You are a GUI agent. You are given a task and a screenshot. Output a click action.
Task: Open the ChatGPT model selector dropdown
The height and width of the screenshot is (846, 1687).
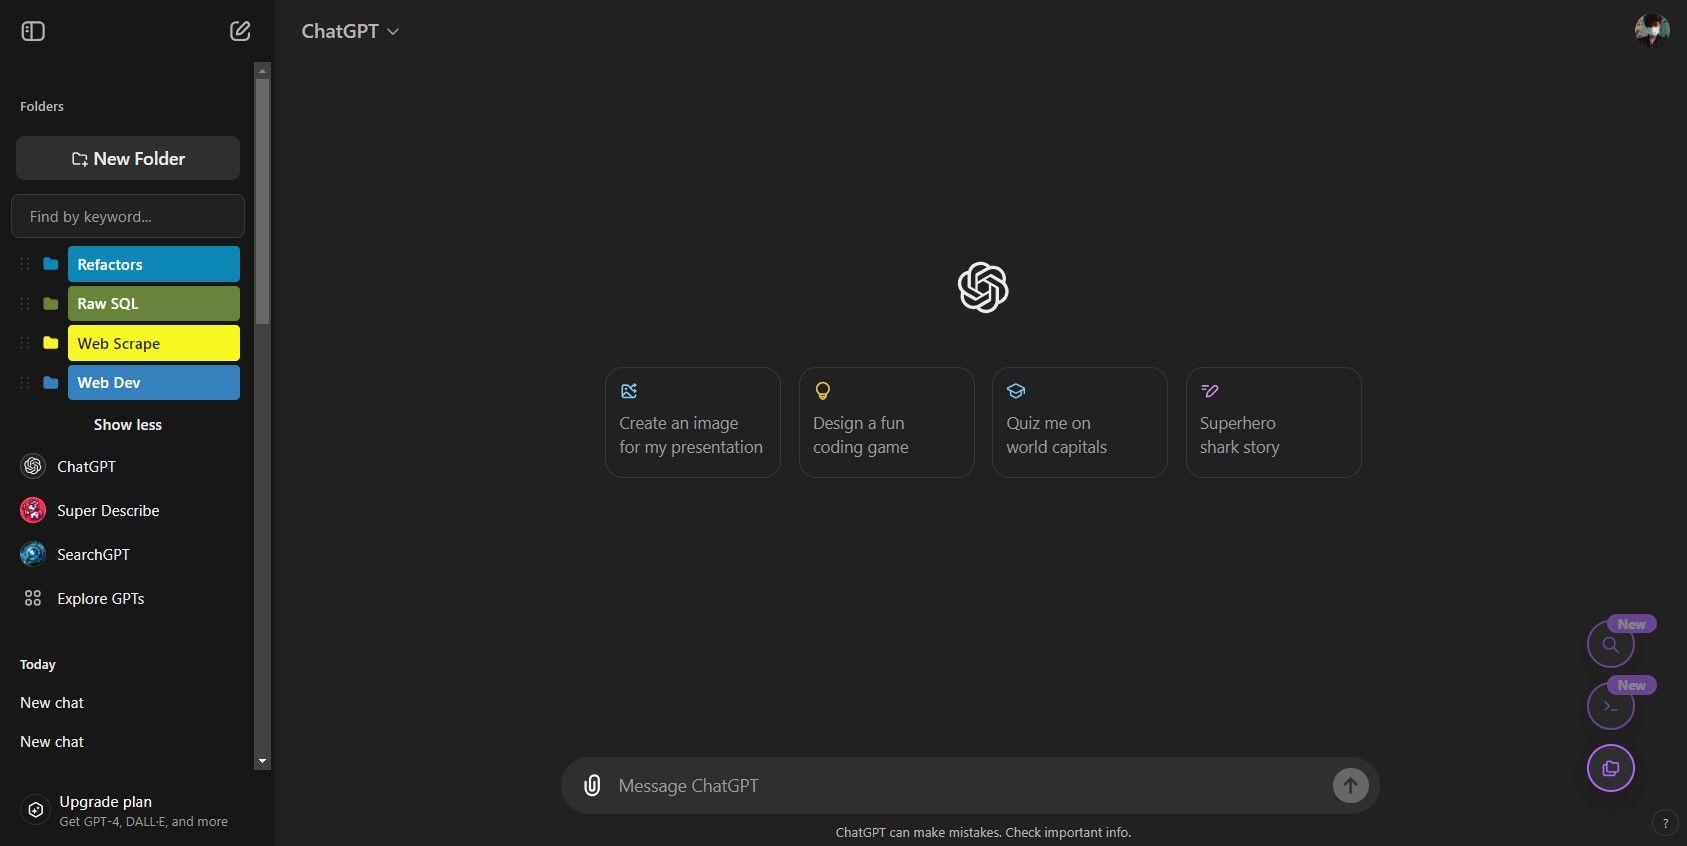[350, 31]
